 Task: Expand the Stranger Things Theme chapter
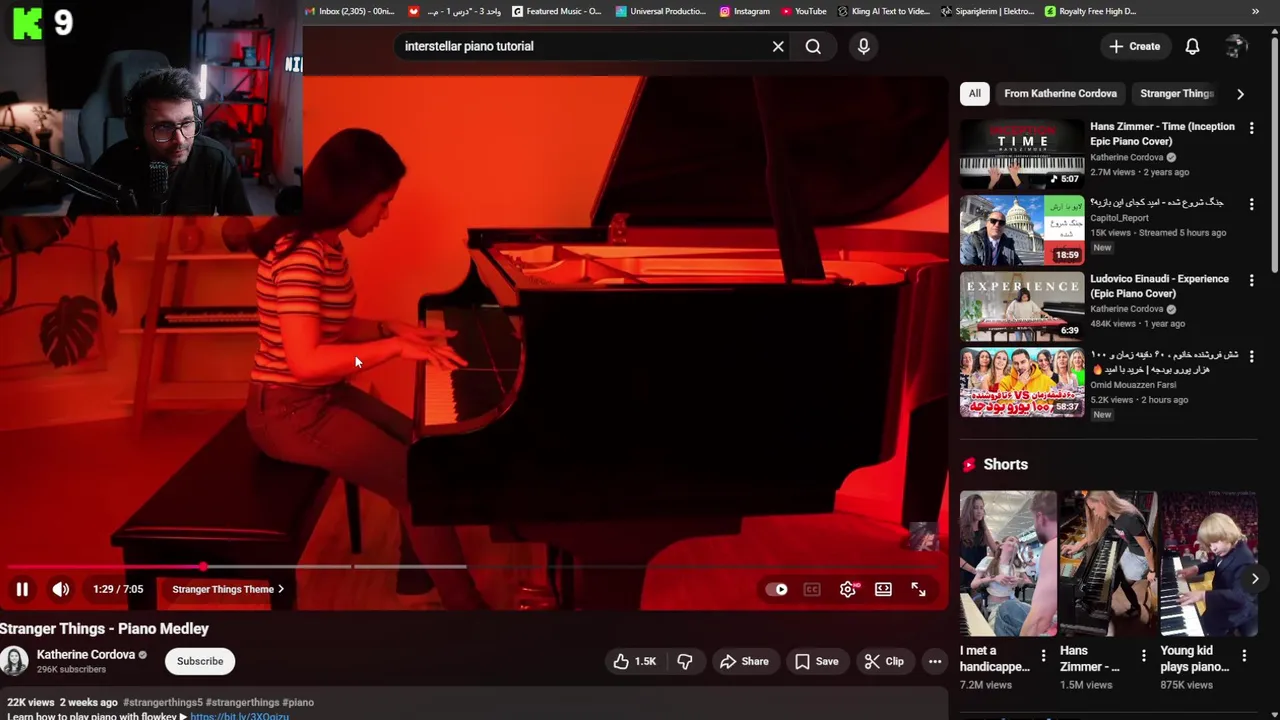[228, 589]
